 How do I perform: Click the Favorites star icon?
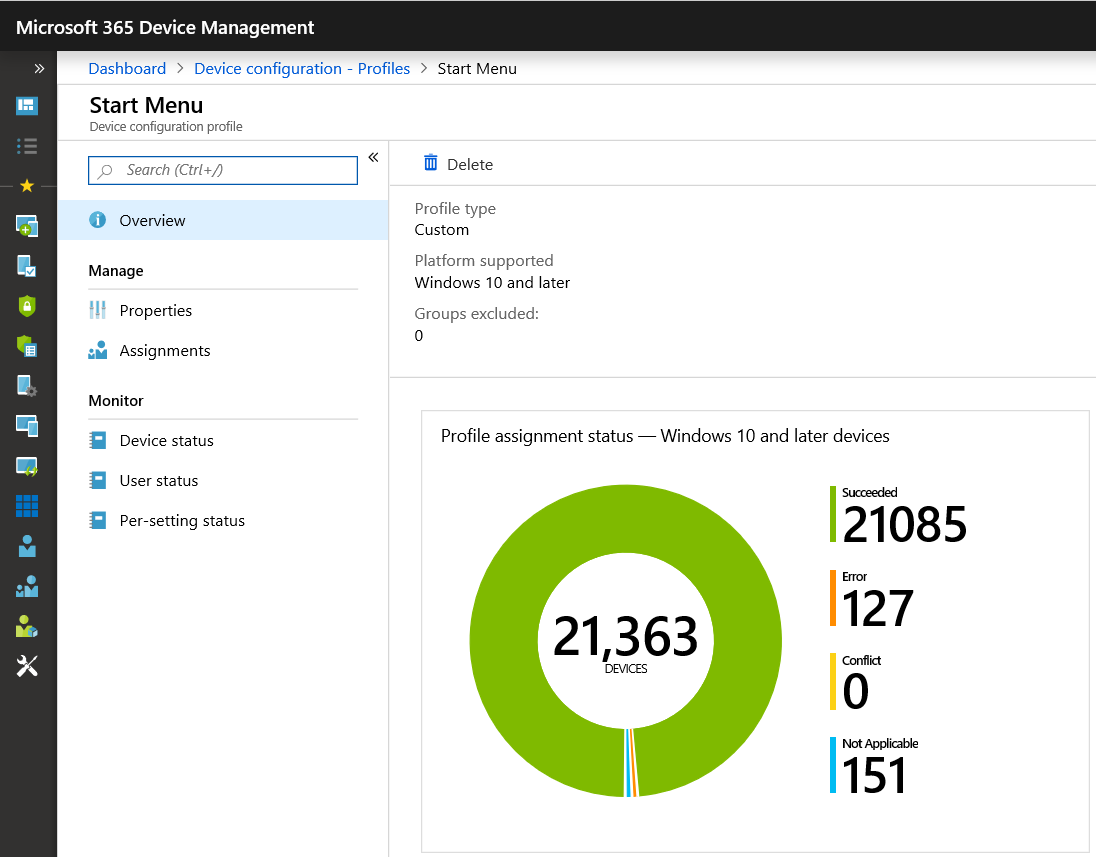point(27,186)
